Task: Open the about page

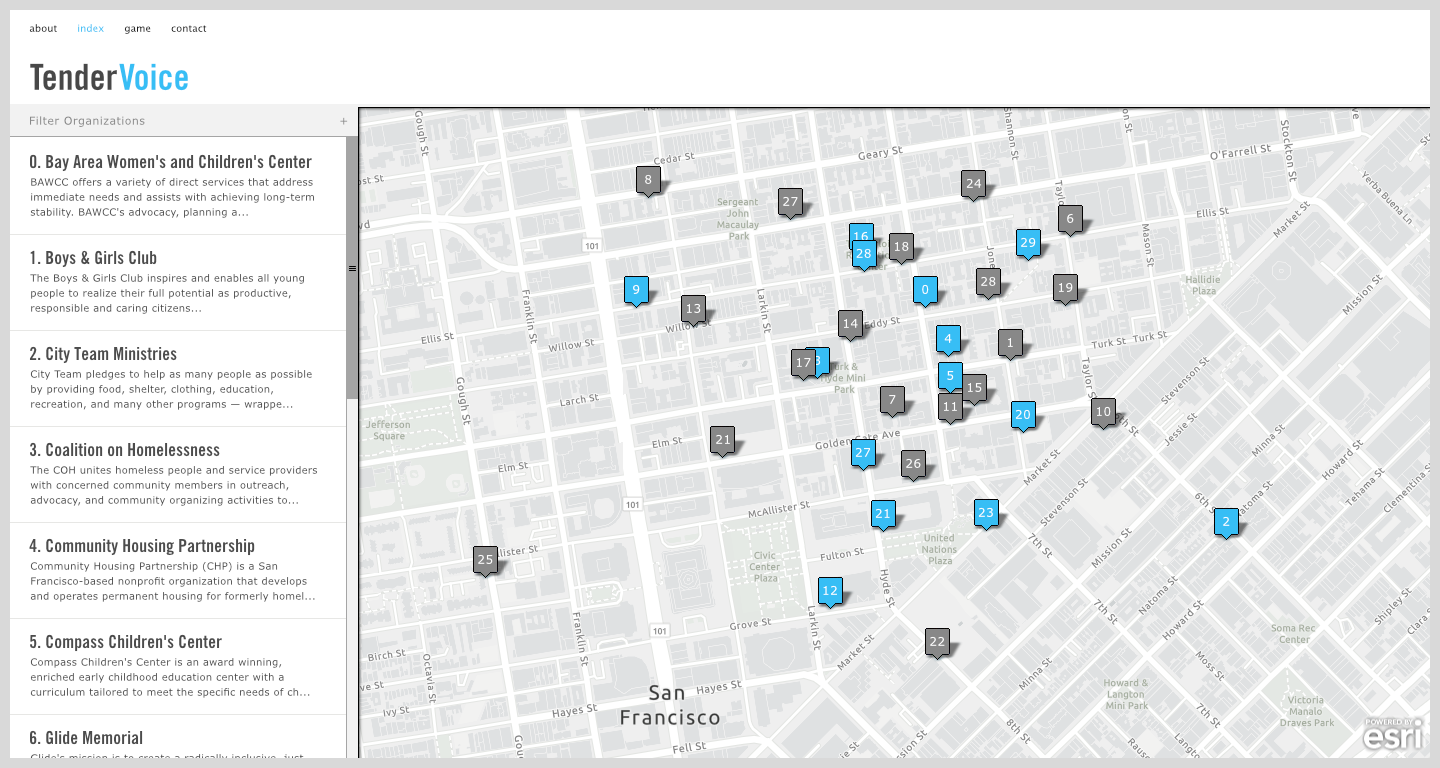Action: (43, 28)
